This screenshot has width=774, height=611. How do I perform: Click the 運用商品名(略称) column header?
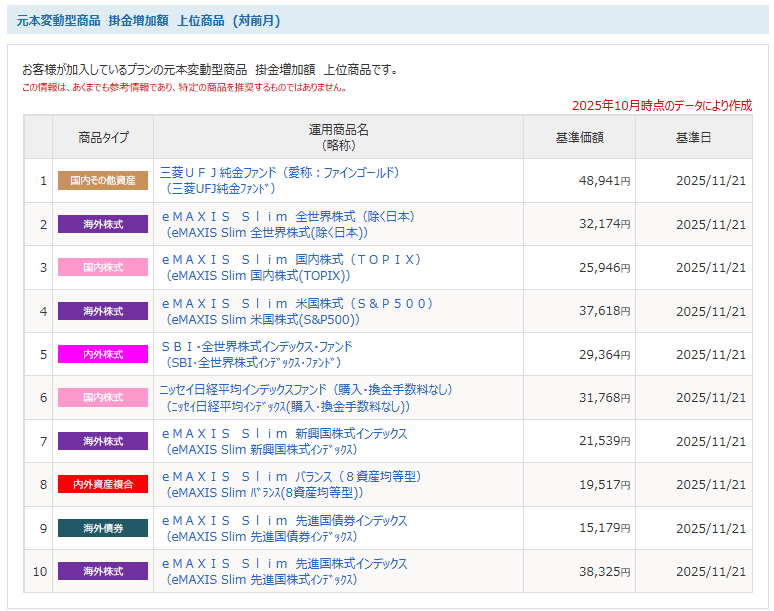(x=339, y=137)
